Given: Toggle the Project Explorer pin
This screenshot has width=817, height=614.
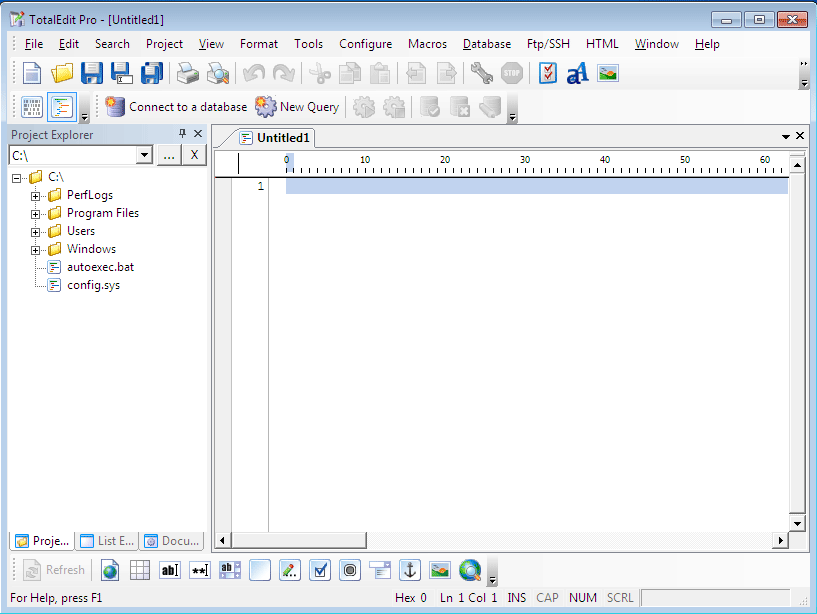Looking at the screenshot, I should click(182, 134).
